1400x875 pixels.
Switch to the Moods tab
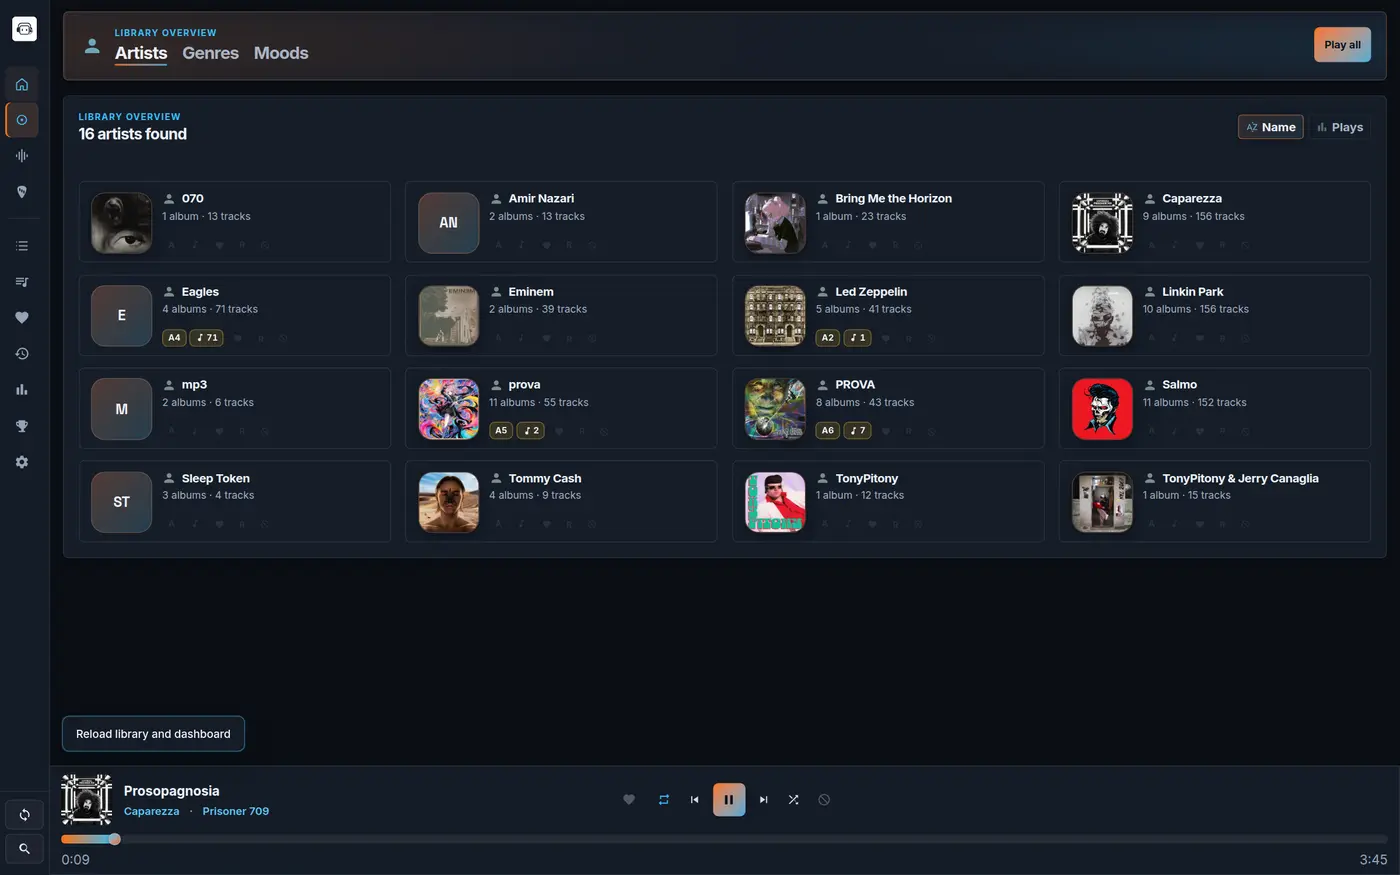[x=281, y=53]
